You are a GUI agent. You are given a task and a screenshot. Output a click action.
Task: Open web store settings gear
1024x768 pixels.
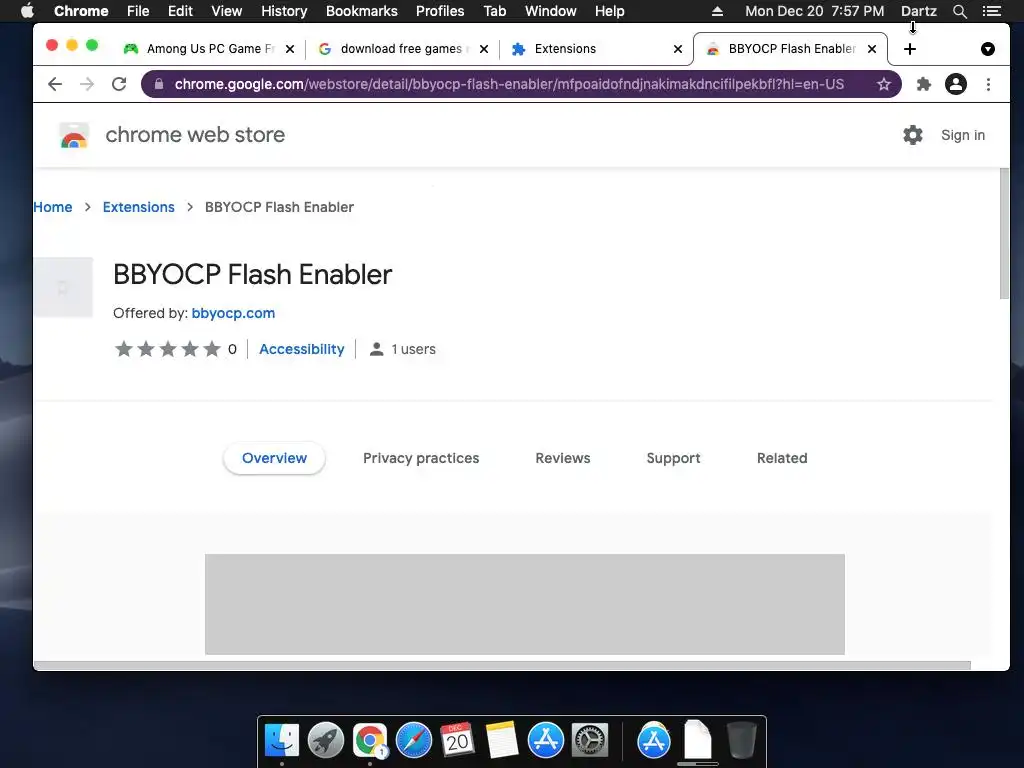click(x=912, y=135)
